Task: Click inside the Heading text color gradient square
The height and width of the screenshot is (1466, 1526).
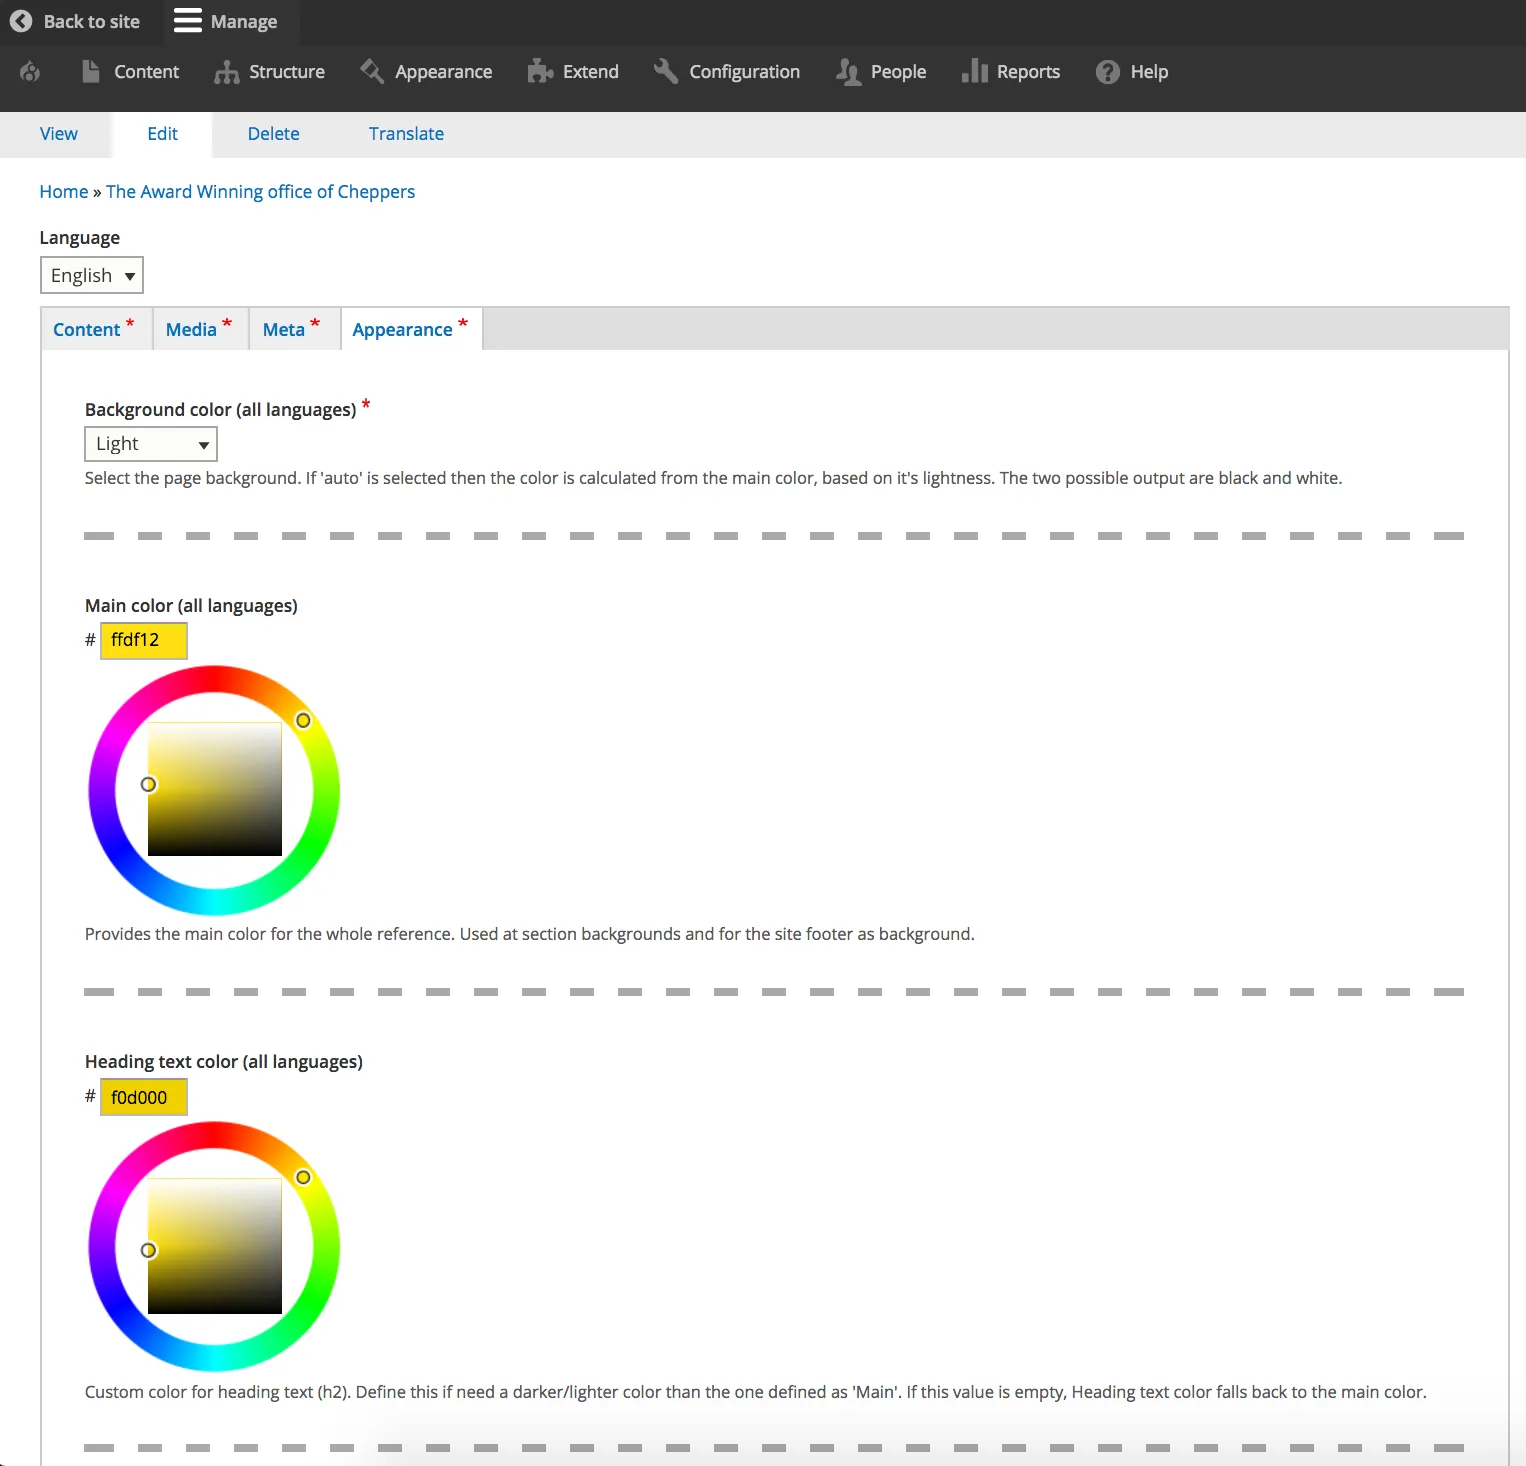Action: click(215, 1246)
